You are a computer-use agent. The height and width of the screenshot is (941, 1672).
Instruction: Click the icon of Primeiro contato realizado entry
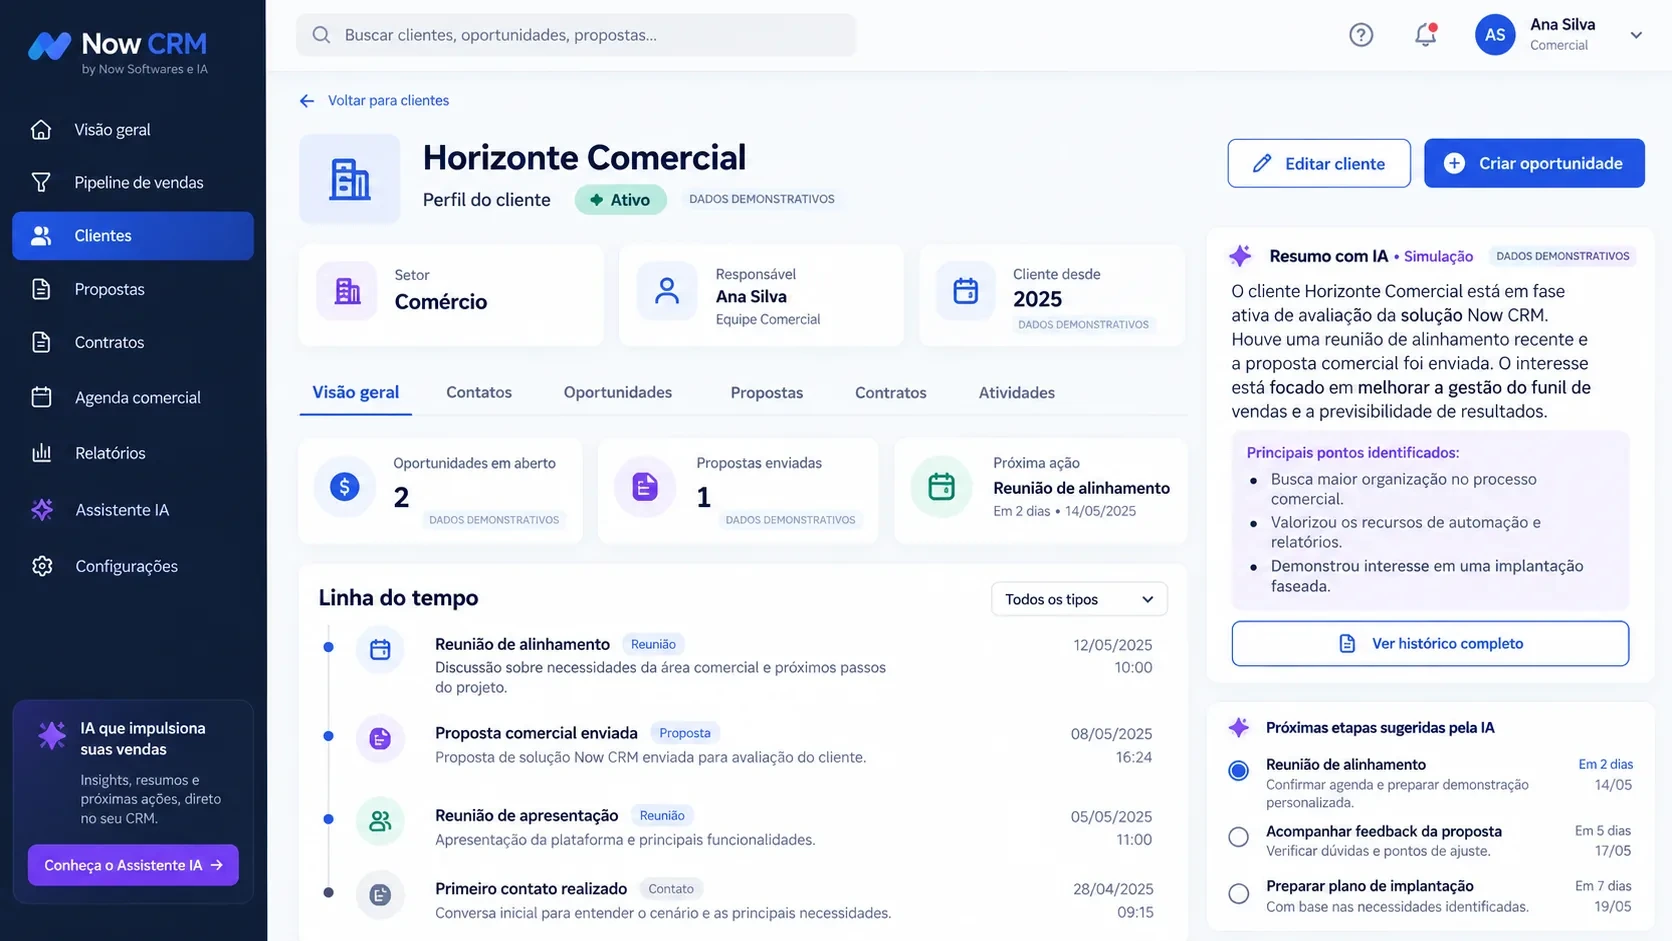(x=380, y=895)
